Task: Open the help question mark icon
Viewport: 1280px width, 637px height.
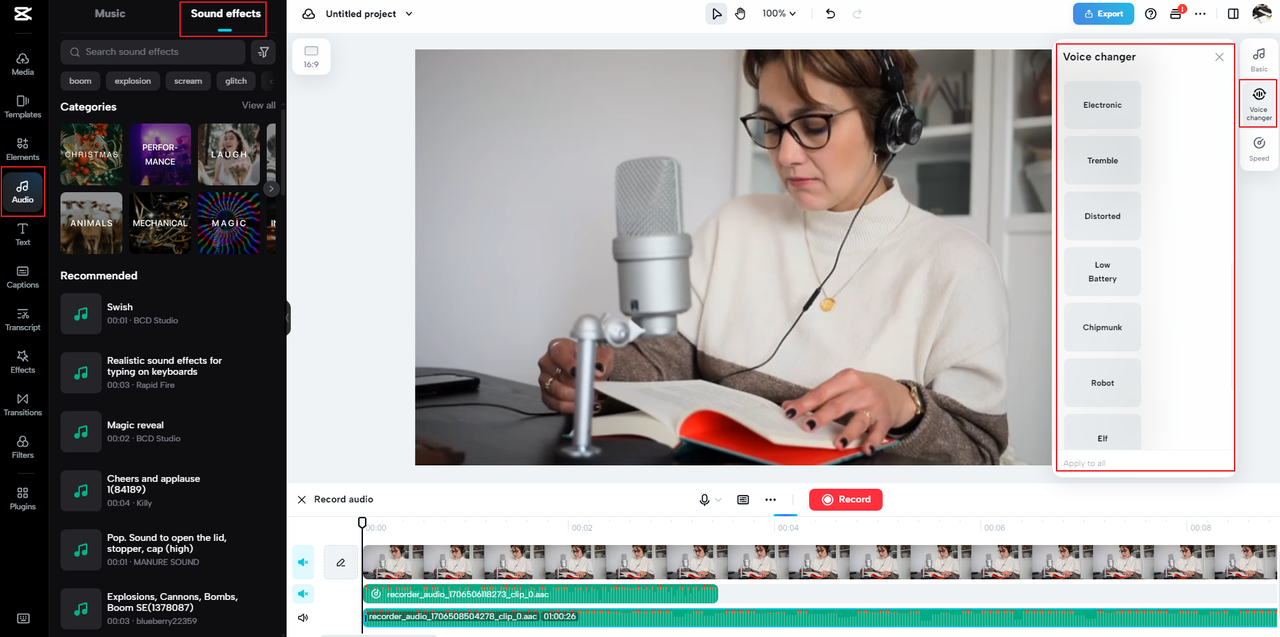Action: 1150,14
